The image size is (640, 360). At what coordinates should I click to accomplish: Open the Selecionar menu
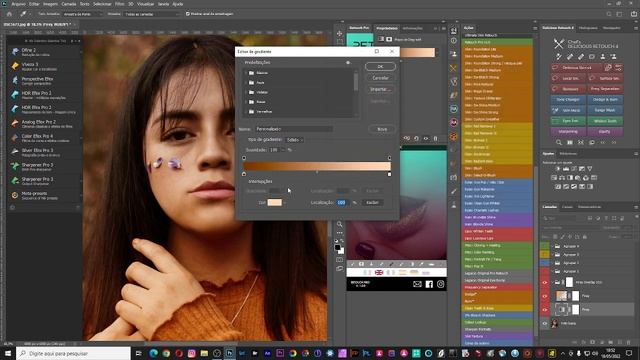(102, 4)
